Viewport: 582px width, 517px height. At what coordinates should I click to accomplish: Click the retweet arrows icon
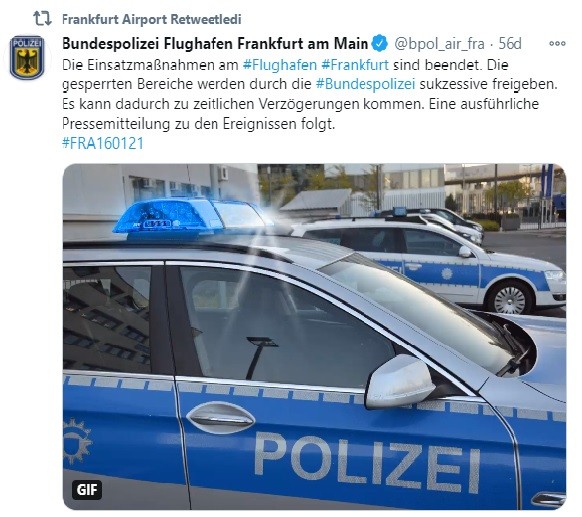pos(42,18)
